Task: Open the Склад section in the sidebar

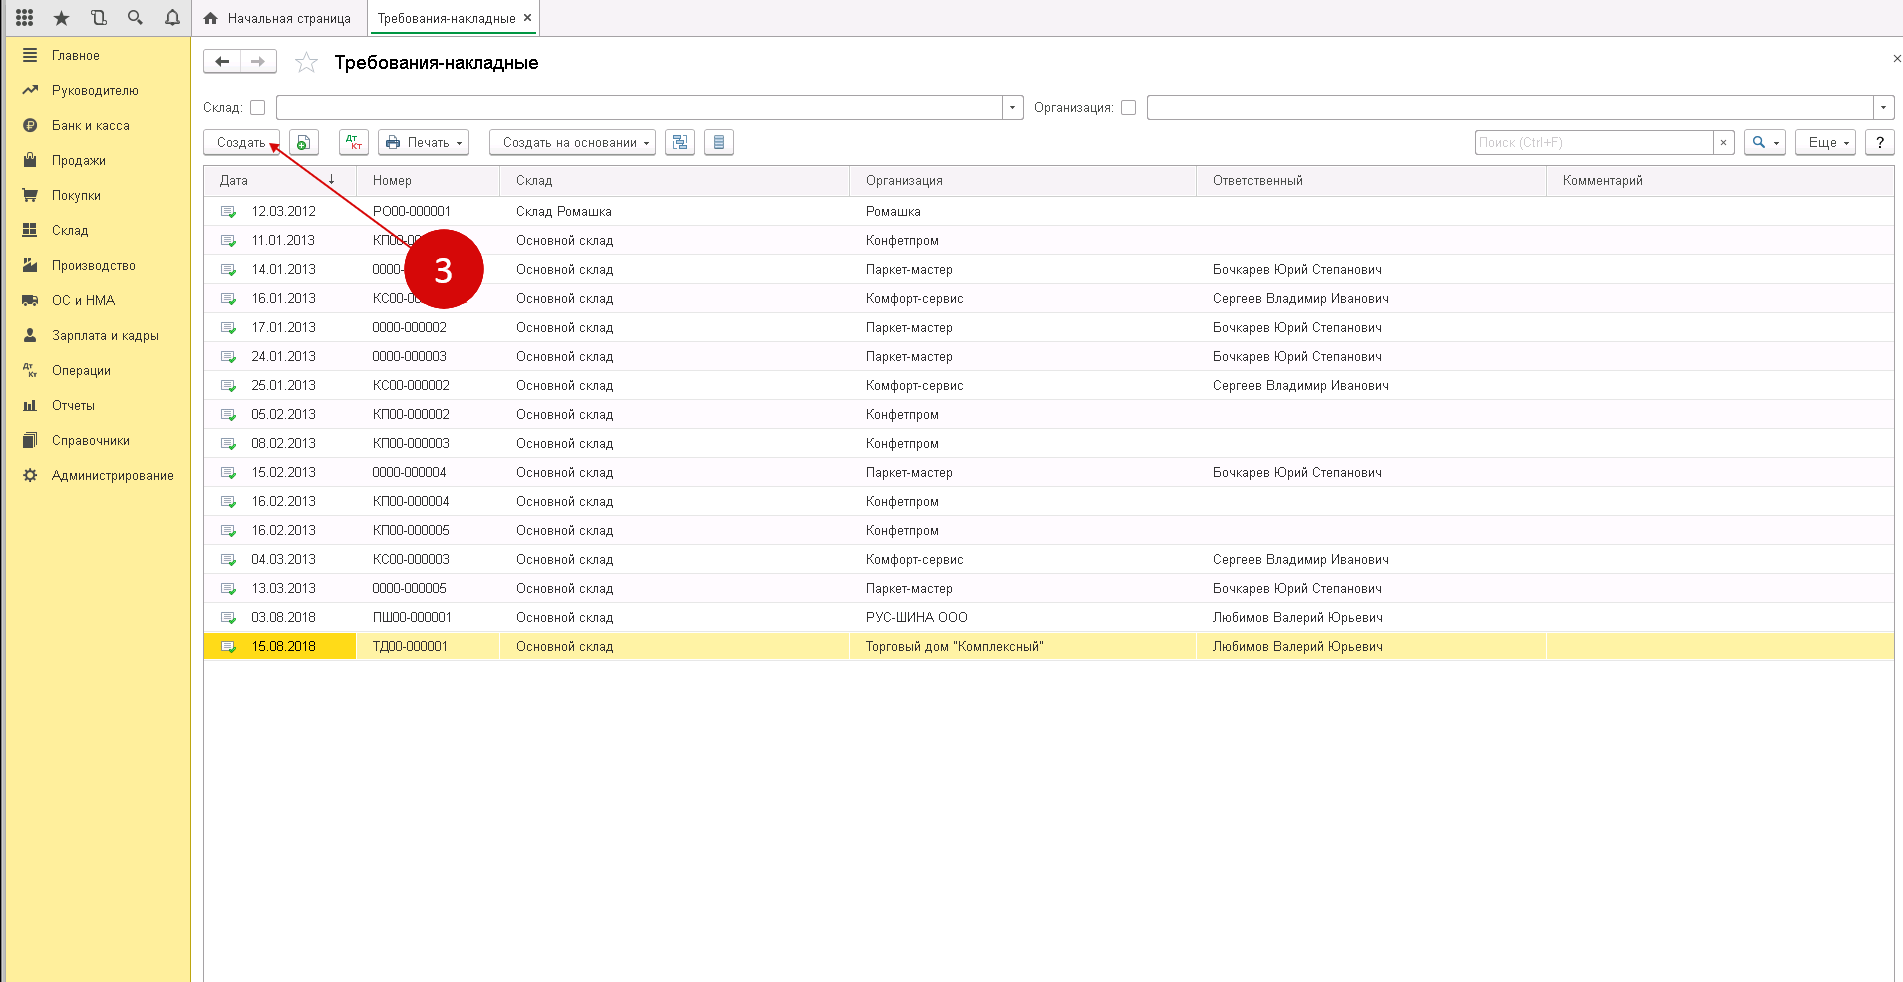Action: [70, 230]
